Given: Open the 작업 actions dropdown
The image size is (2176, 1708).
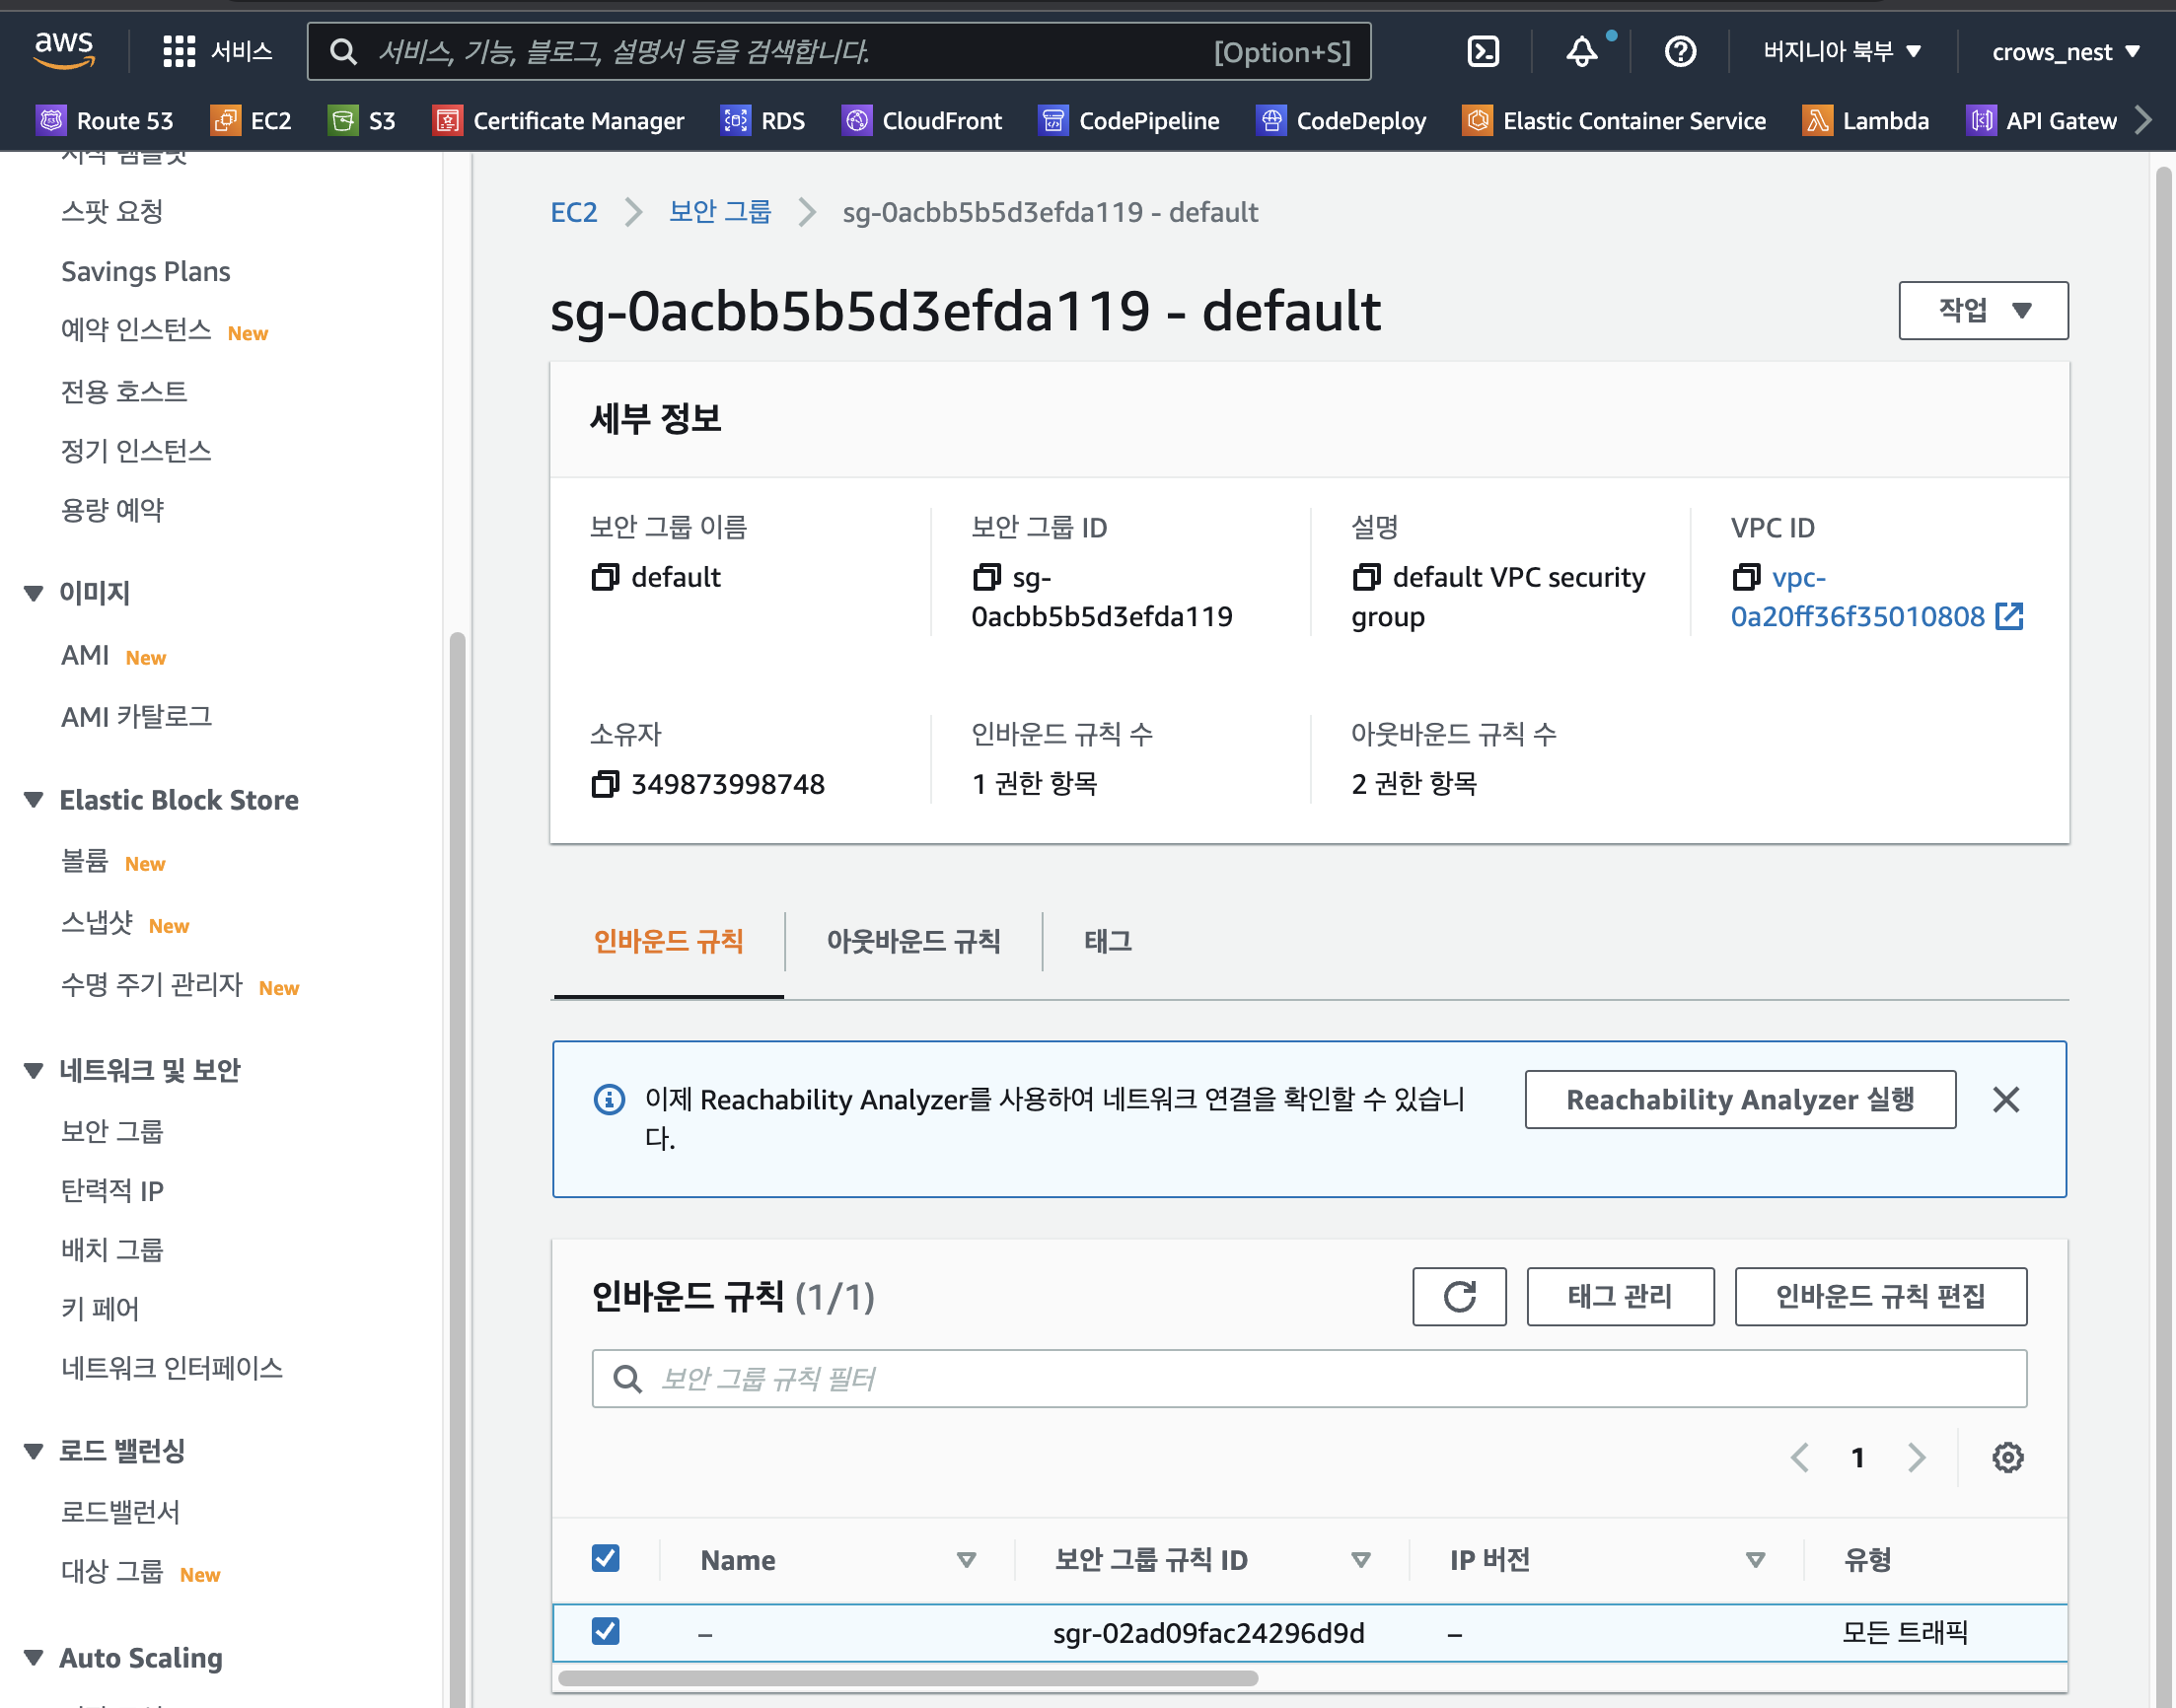Looking at the screenshot, I should 1983,310.
